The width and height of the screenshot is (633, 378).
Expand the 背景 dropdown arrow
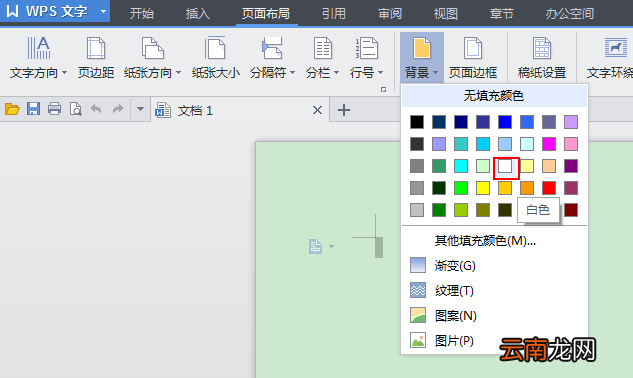click(436, 73)
